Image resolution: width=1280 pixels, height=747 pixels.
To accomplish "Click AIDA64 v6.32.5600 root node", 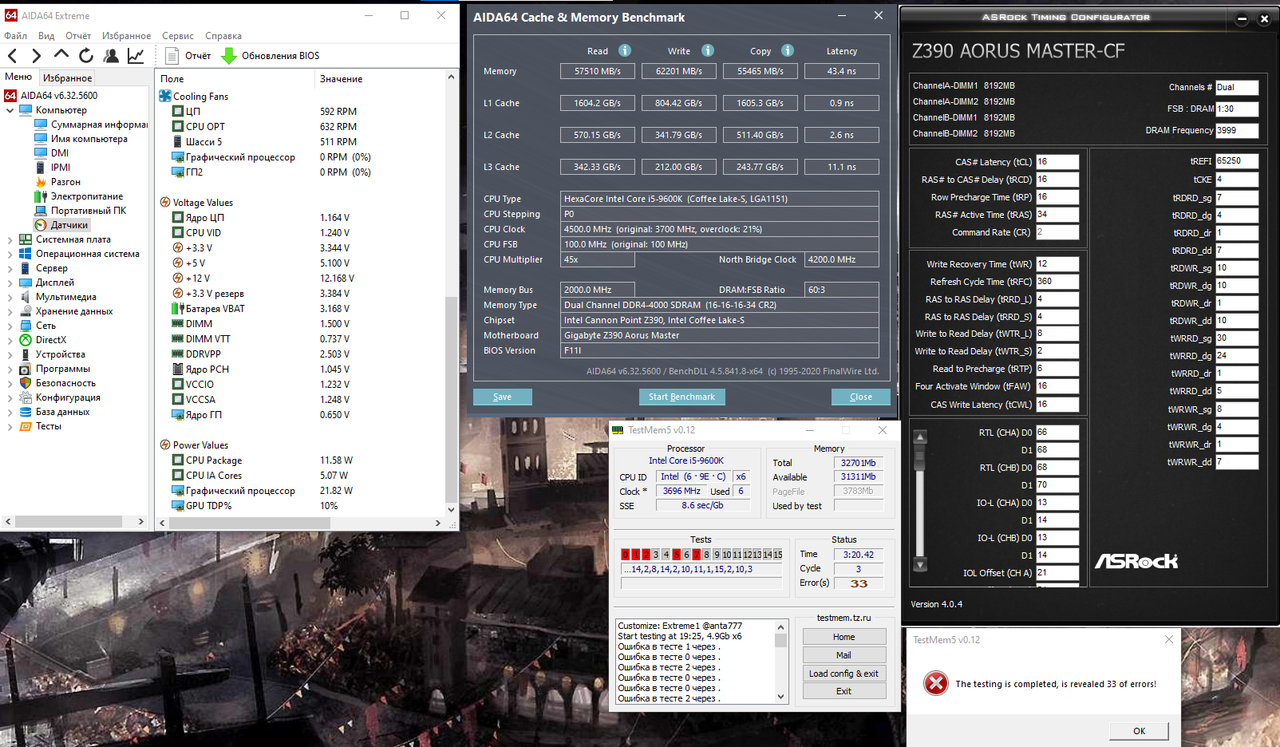I will (51, 96).
